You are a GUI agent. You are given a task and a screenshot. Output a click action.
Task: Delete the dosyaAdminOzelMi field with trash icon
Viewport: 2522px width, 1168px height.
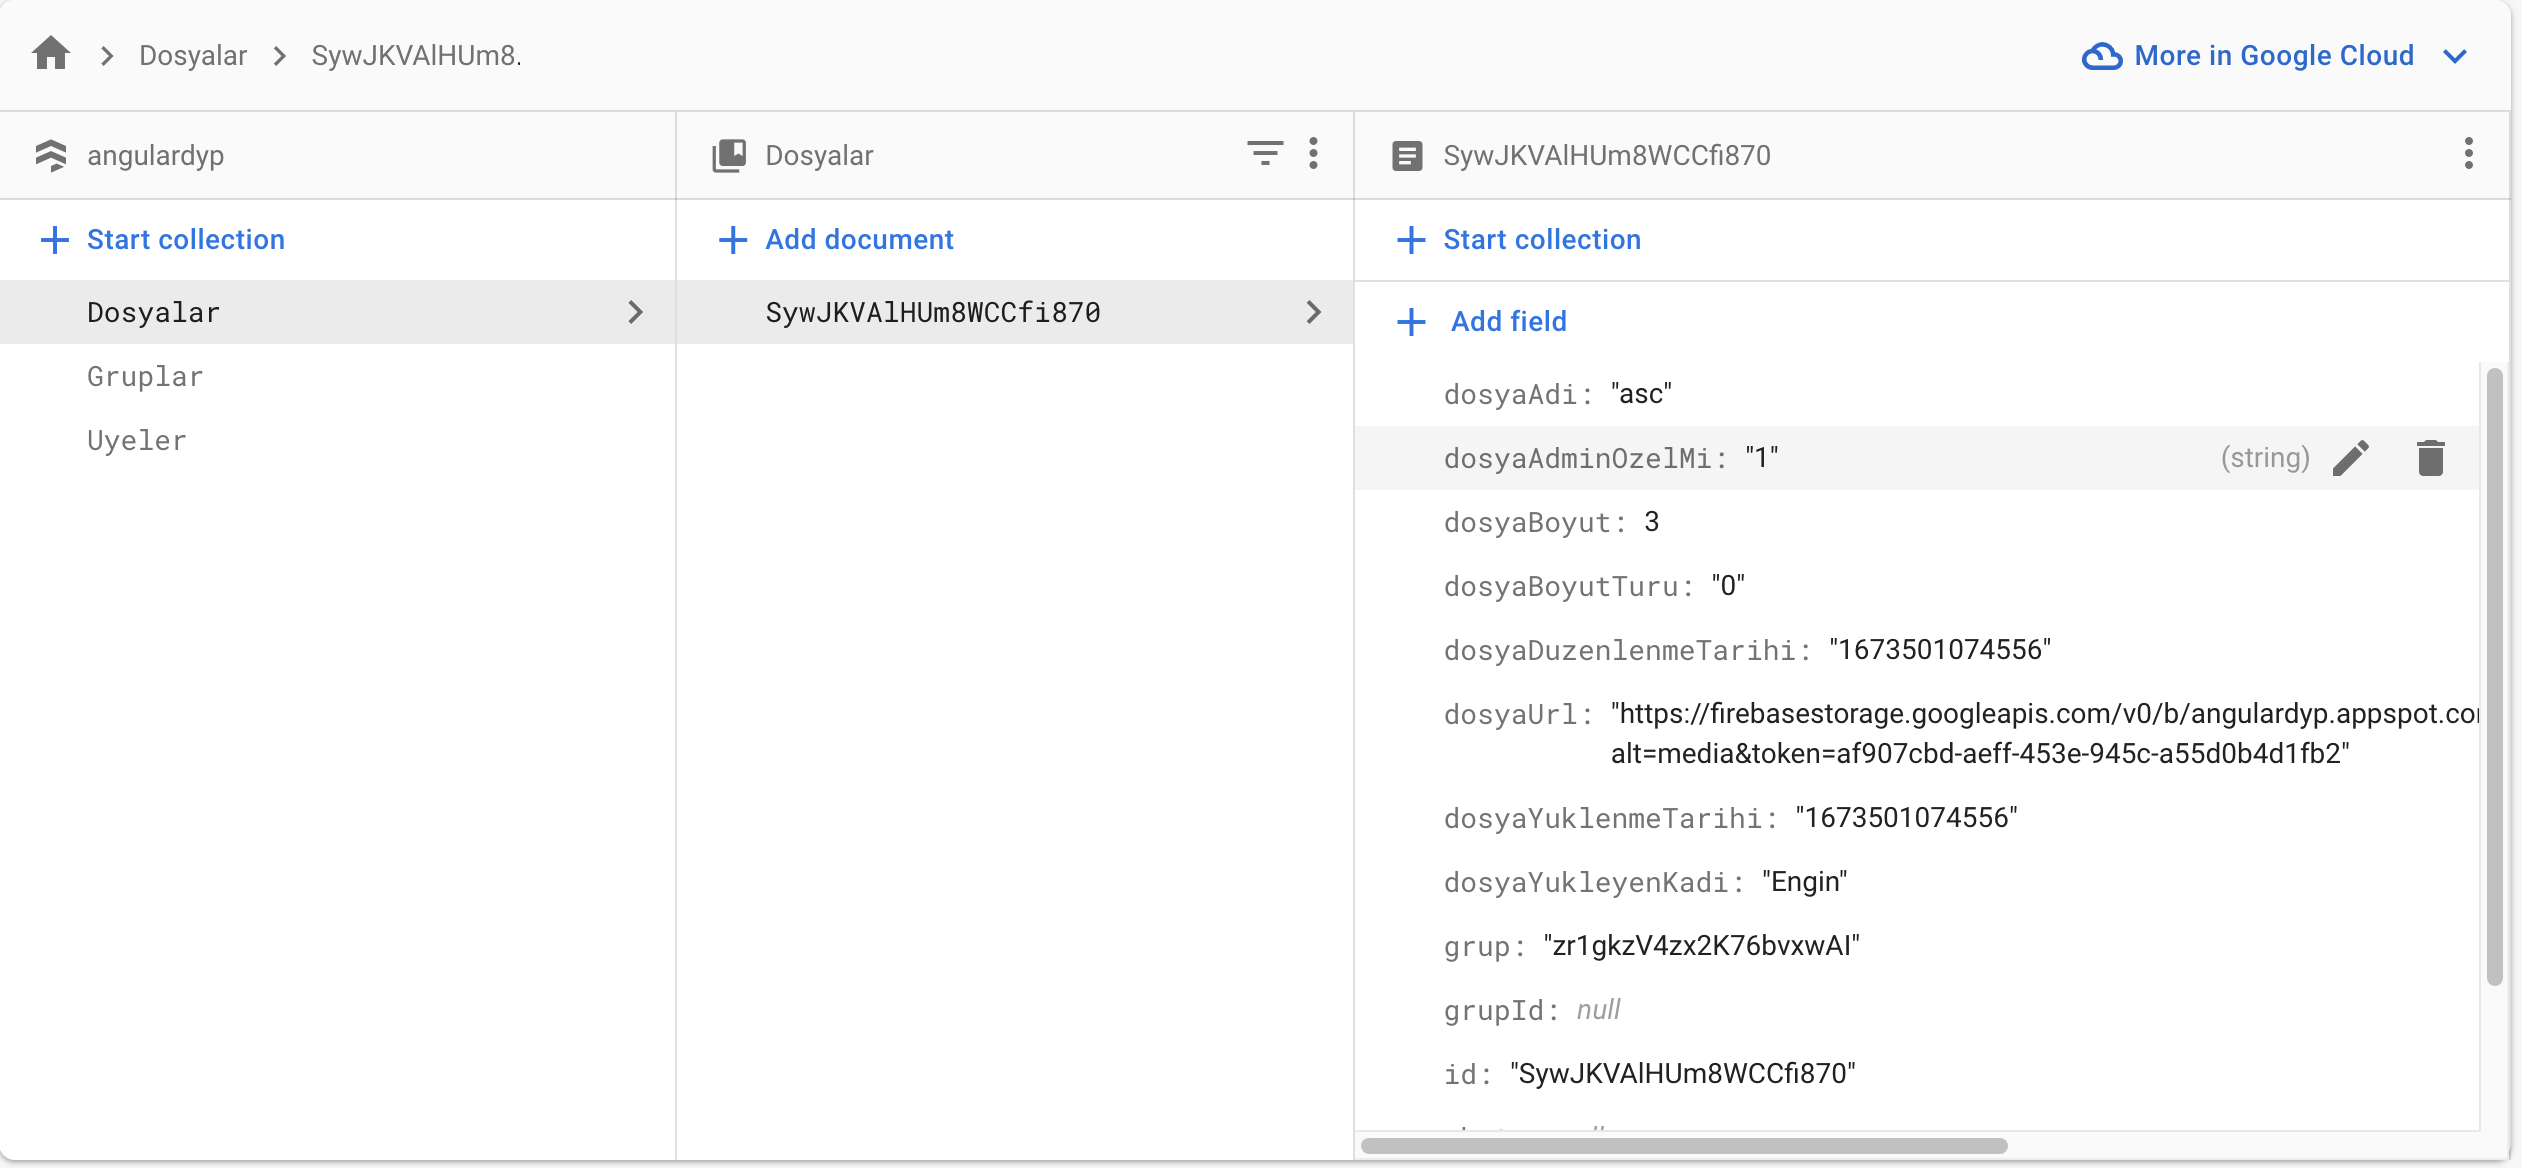pos(2430,458)
